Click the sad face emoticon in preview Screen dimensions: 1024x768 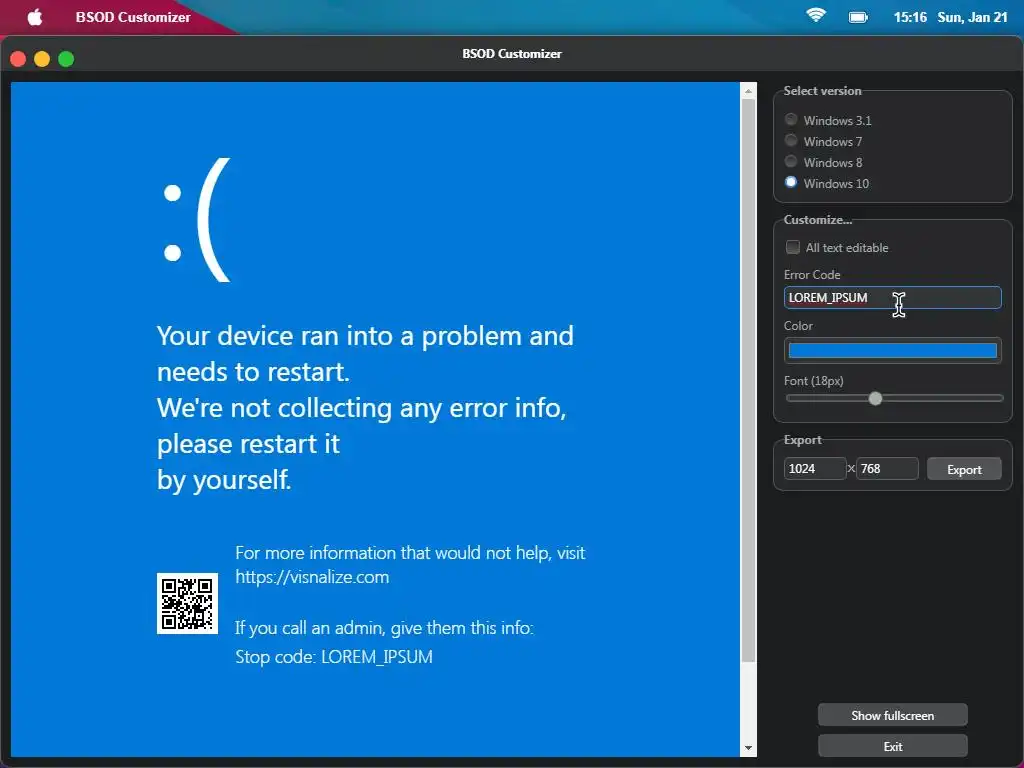click(197, 220)
